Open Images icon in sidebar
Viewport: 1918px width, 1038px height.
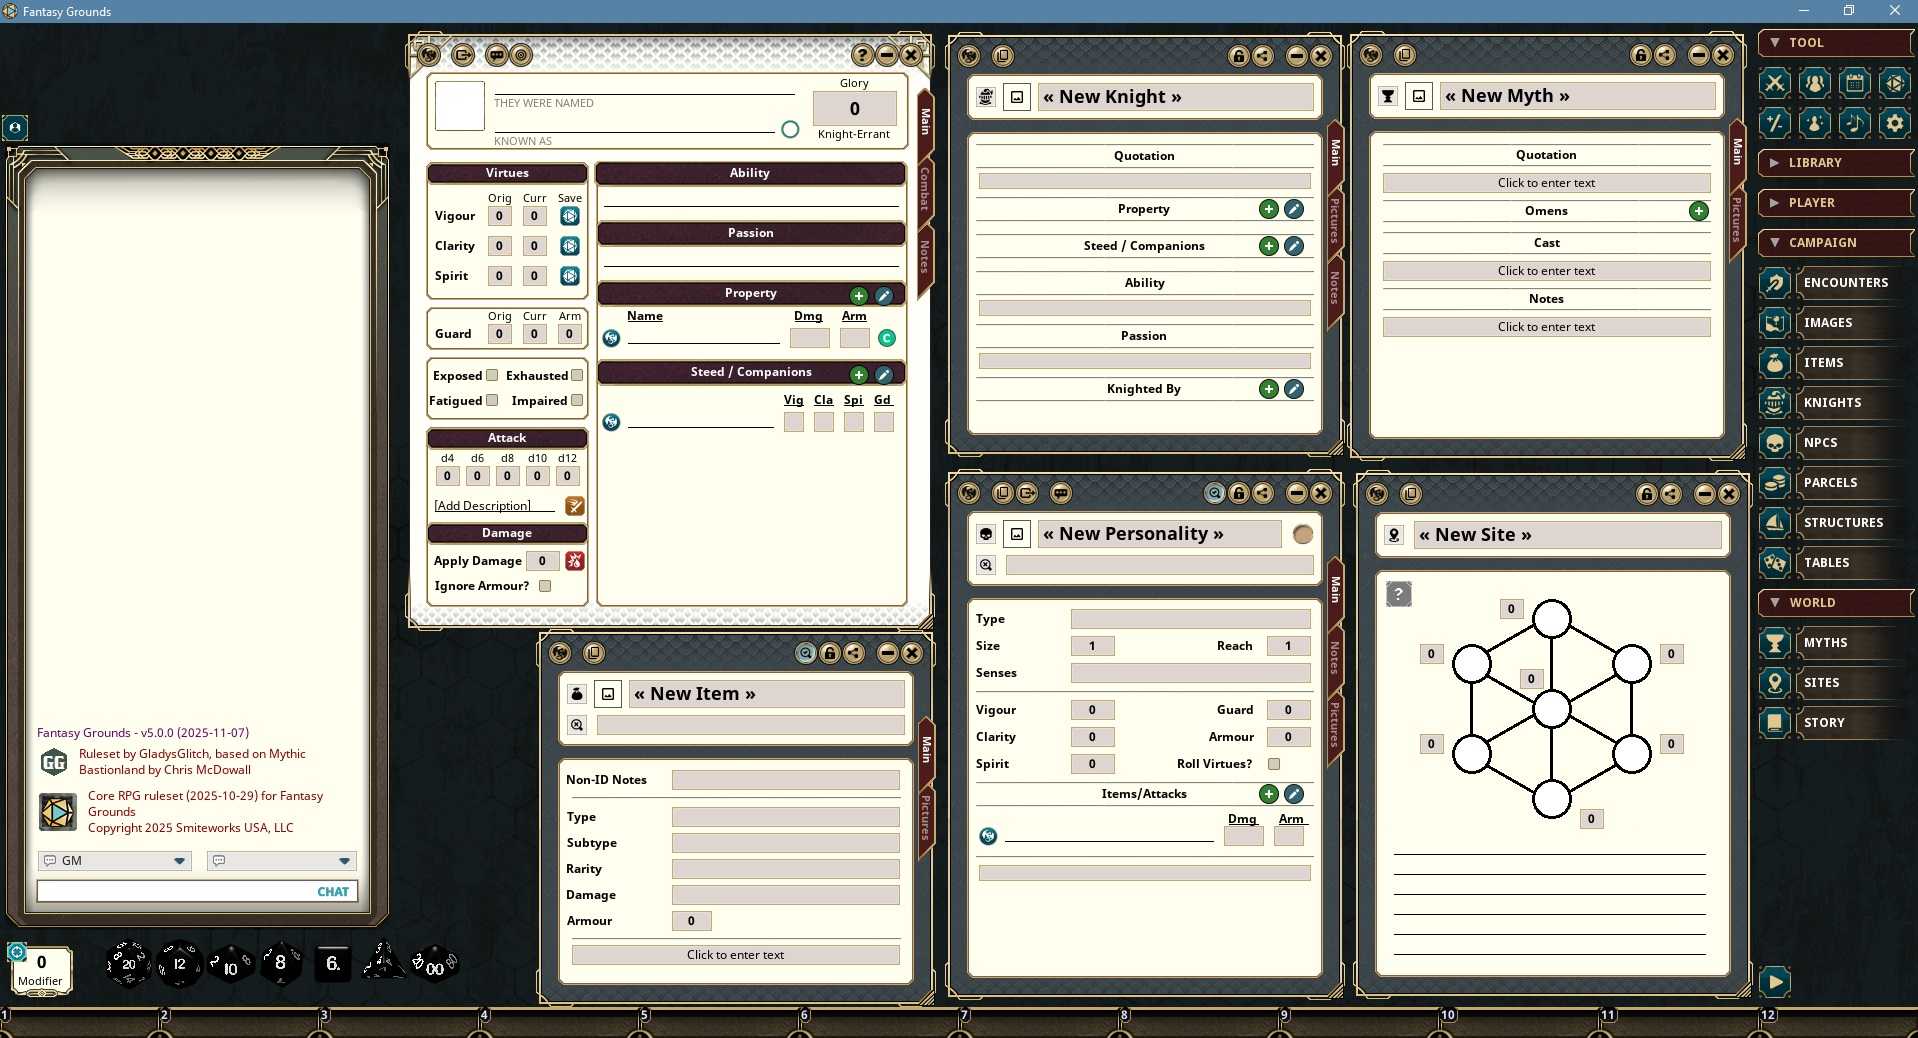[1775, 323]
